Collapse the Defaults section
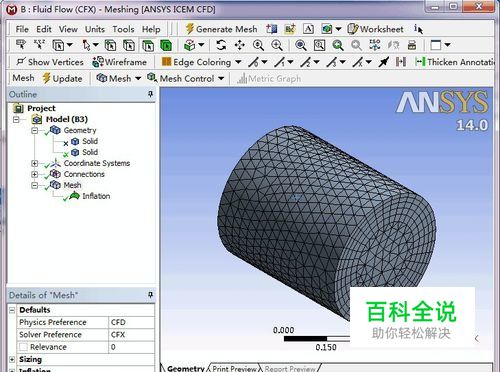500x372 pixels. [12, 310]
